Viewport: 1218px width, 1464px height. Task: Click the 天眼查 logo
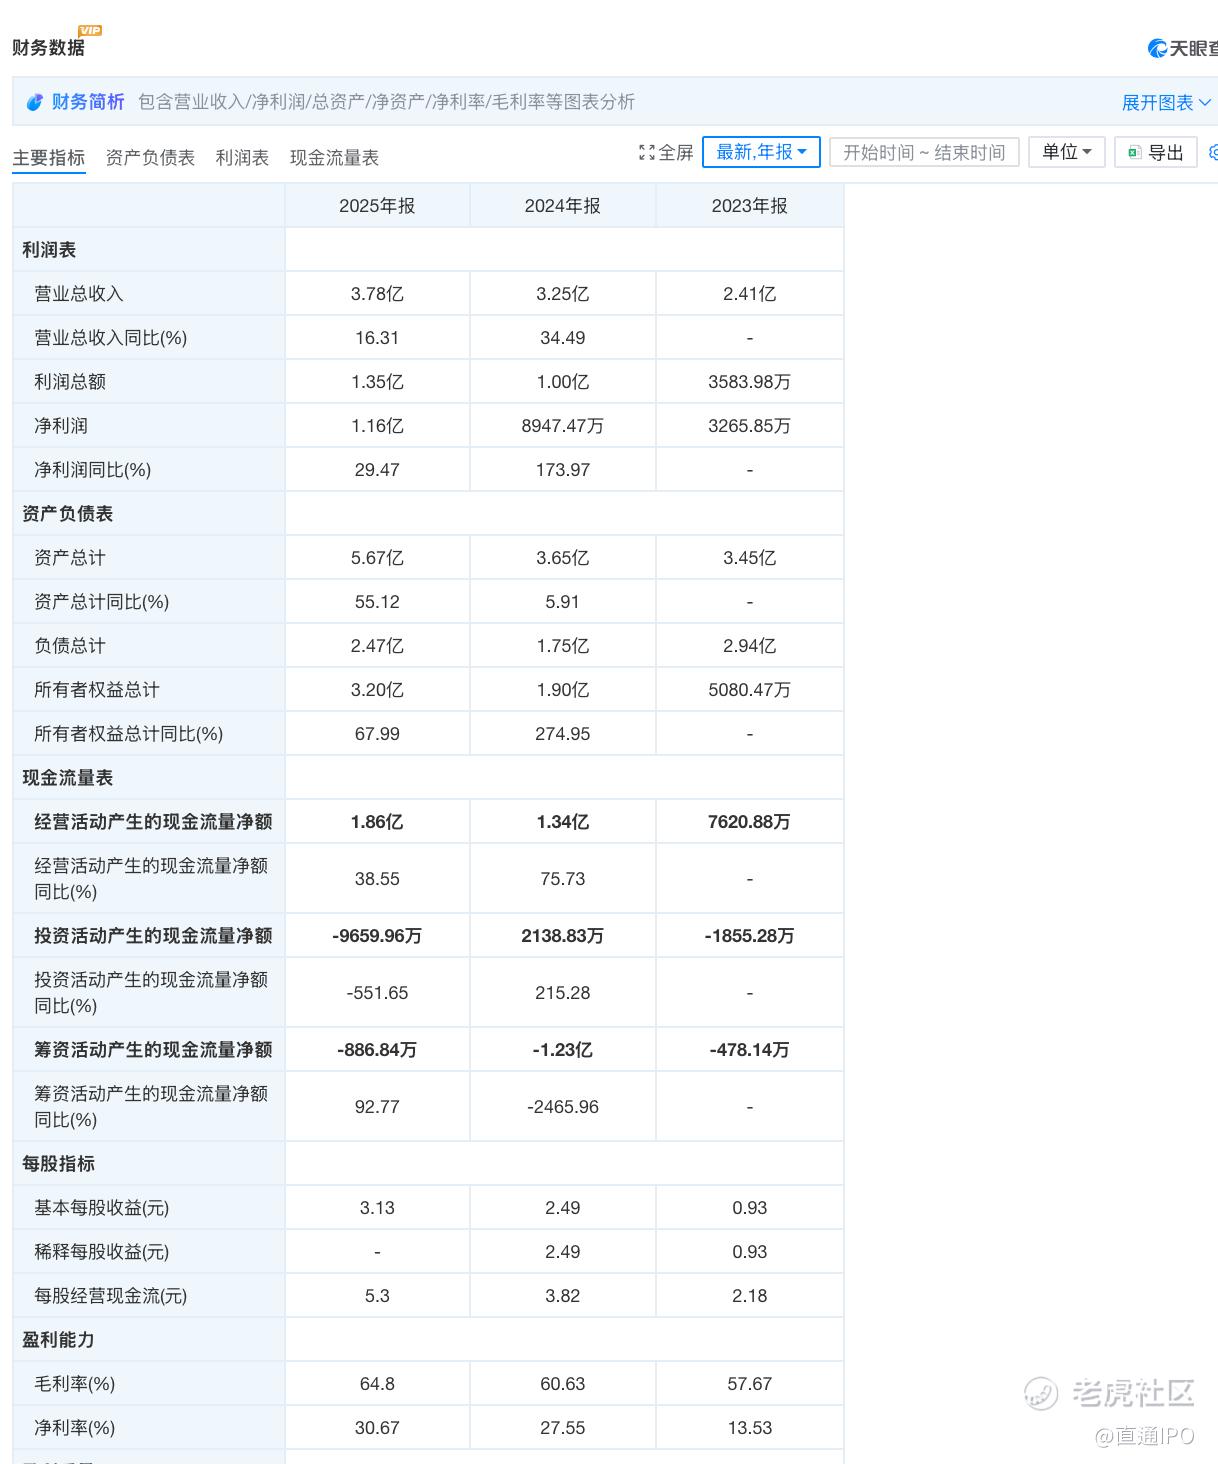point(1182,48)
